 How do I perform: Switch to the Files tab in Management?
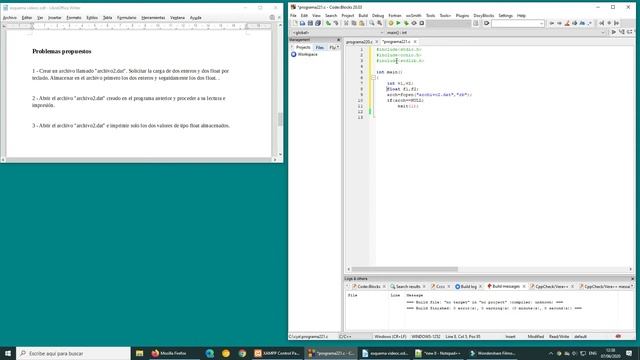pos(320,47)
